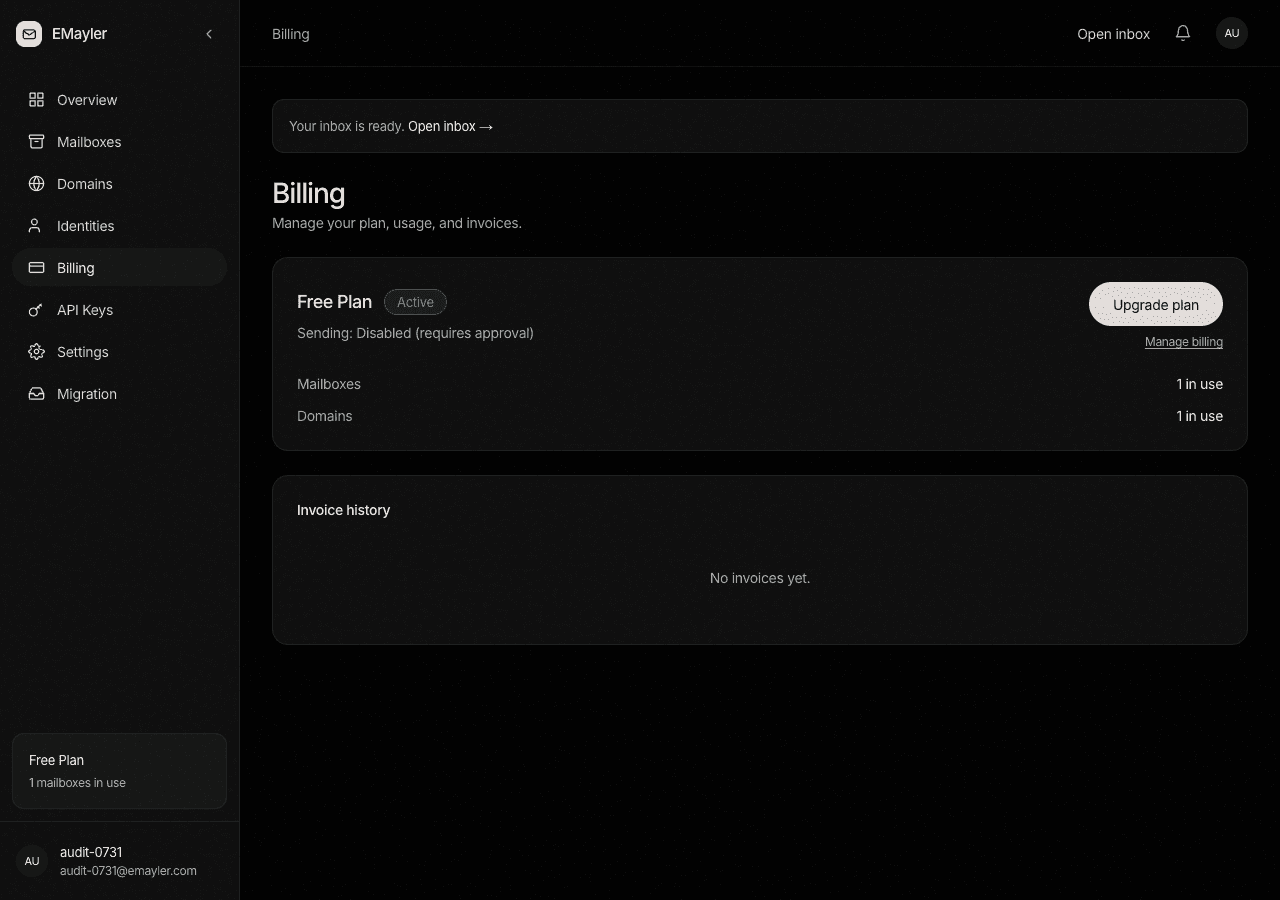Open Settings menu label
Viewport: 1280px width, 900px height.
(83, 352)
